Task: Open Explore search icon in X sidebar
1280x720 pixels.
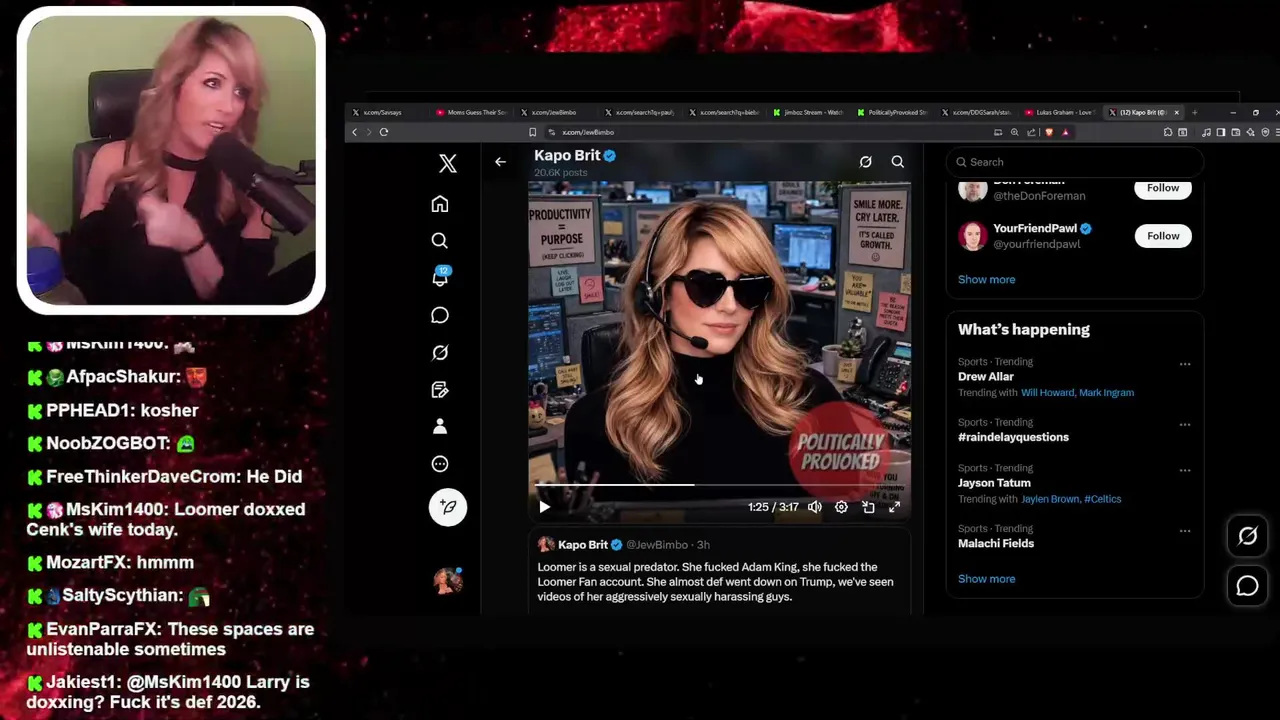Action: click(x=440, y=241)
